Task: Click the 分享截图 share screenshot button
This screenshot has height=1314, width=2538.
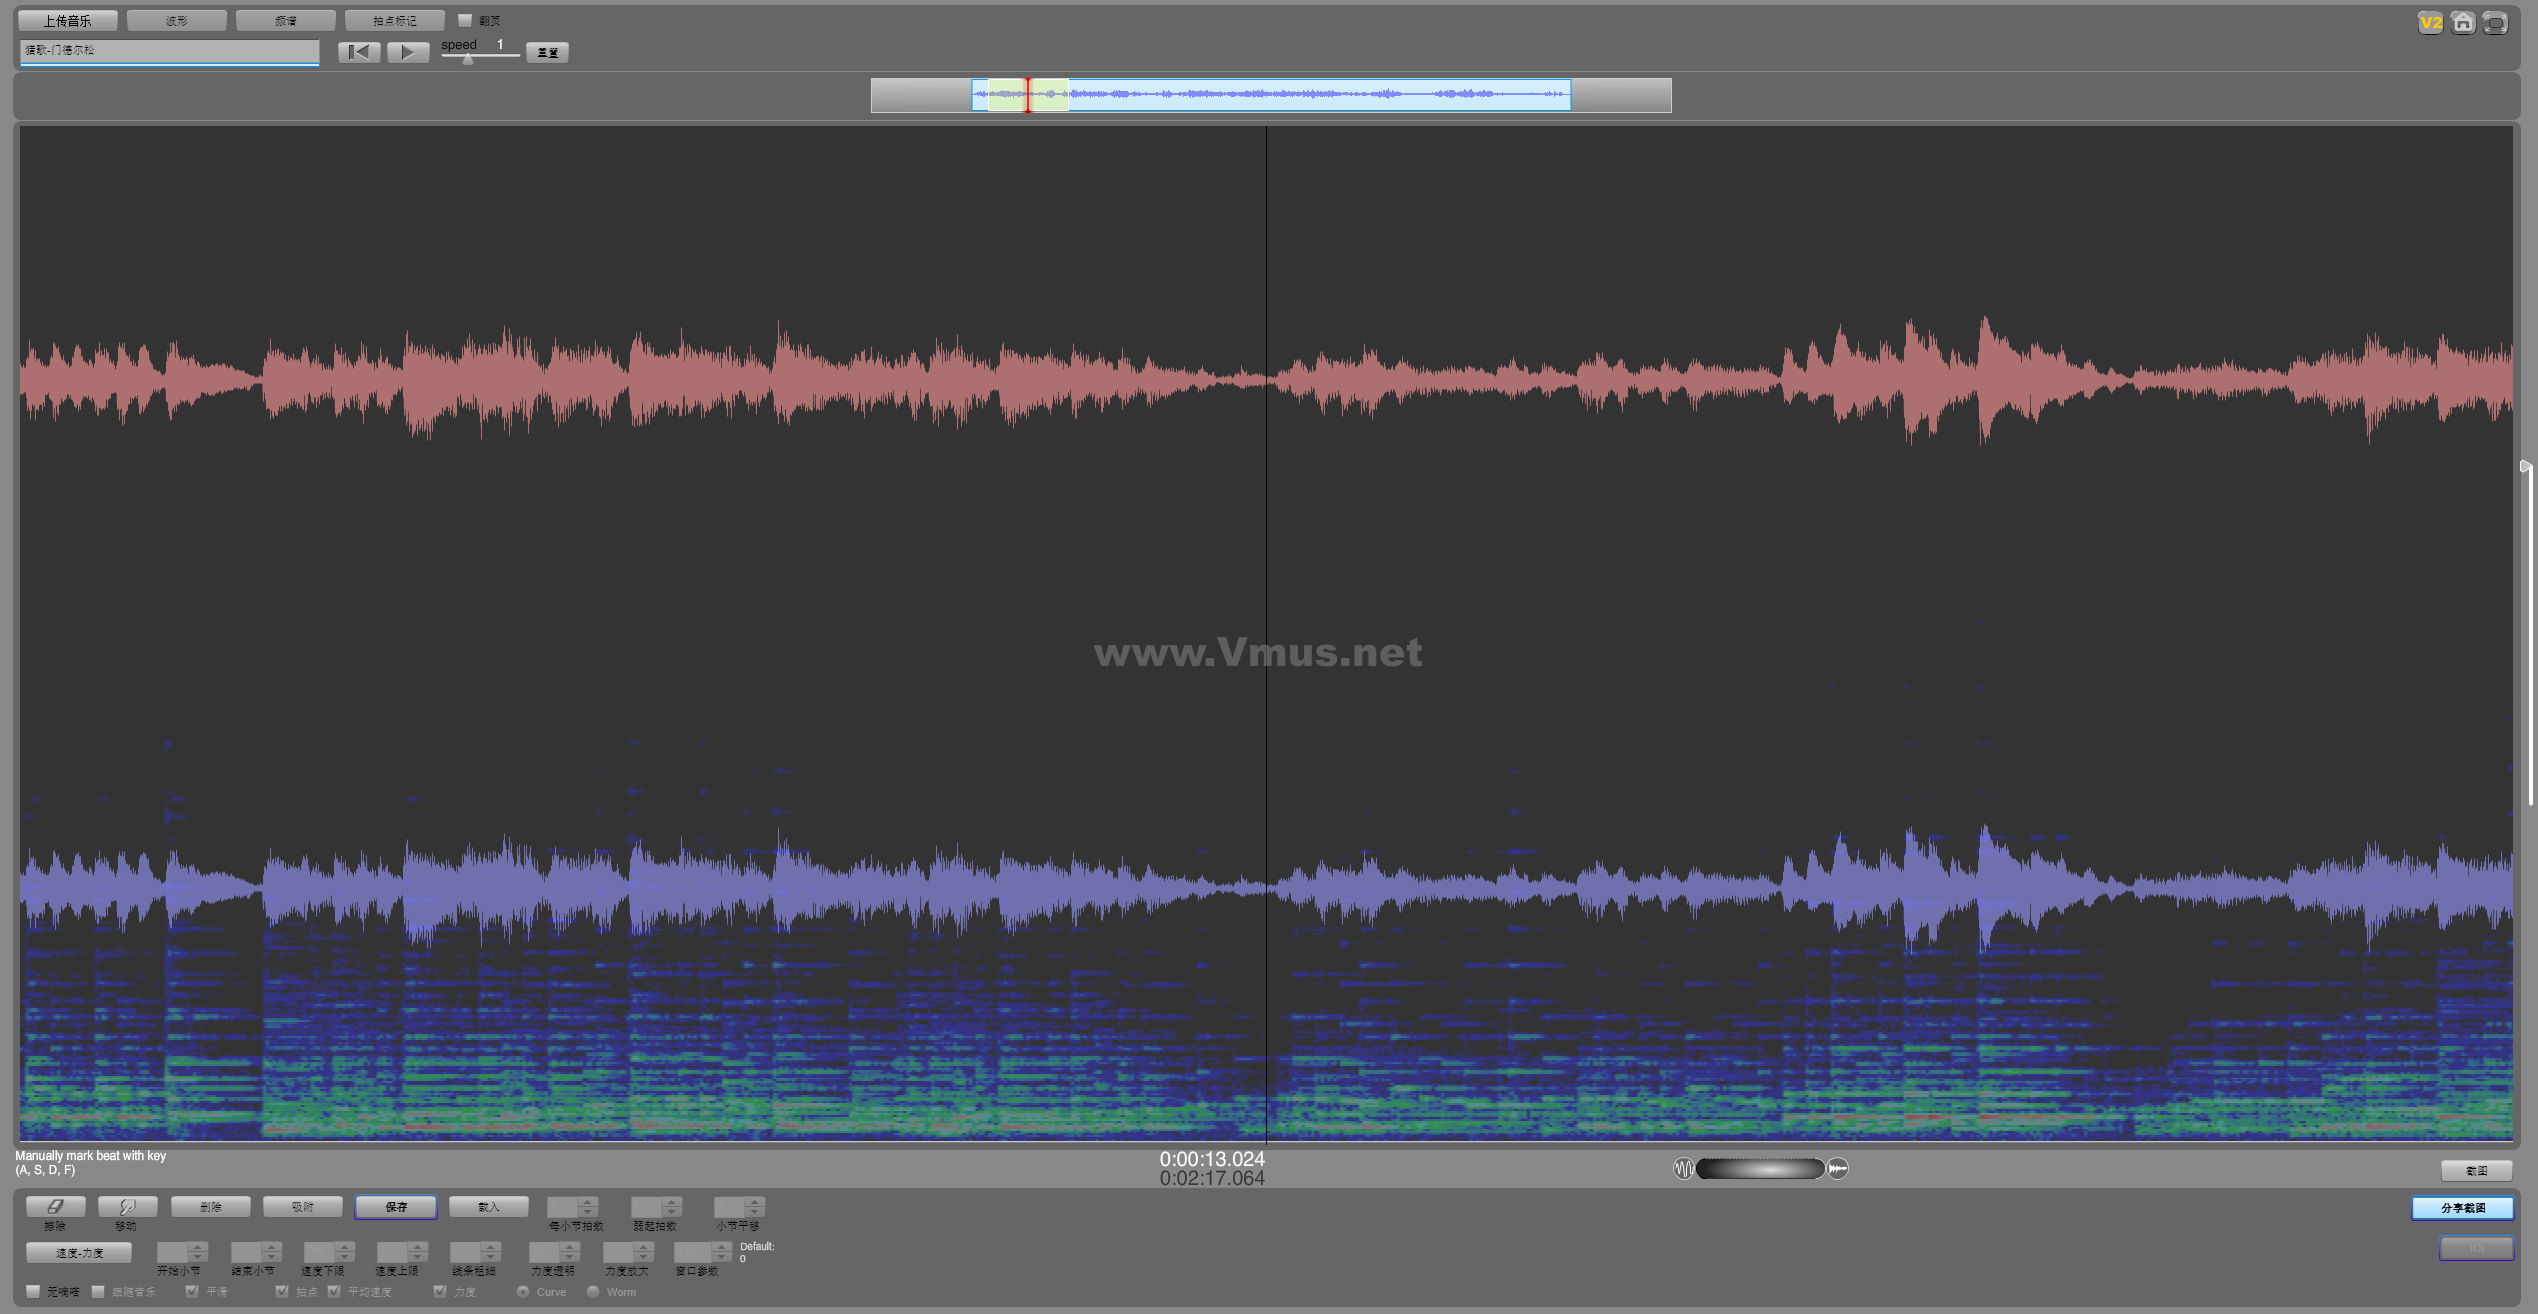Action: [2462, 1208]
